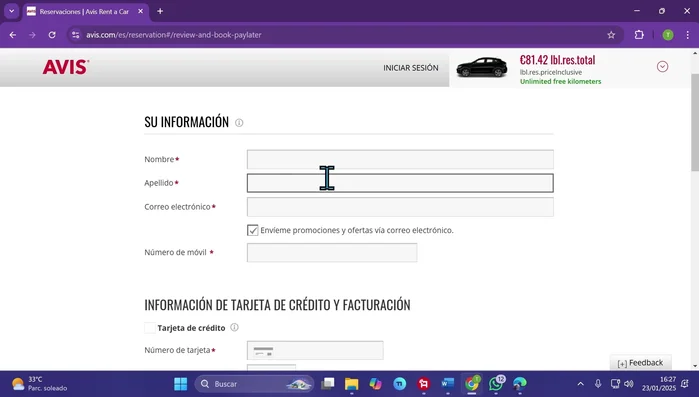
Task: Tick the Tarjeta de crédito checkbox
Action: [150, 328]
